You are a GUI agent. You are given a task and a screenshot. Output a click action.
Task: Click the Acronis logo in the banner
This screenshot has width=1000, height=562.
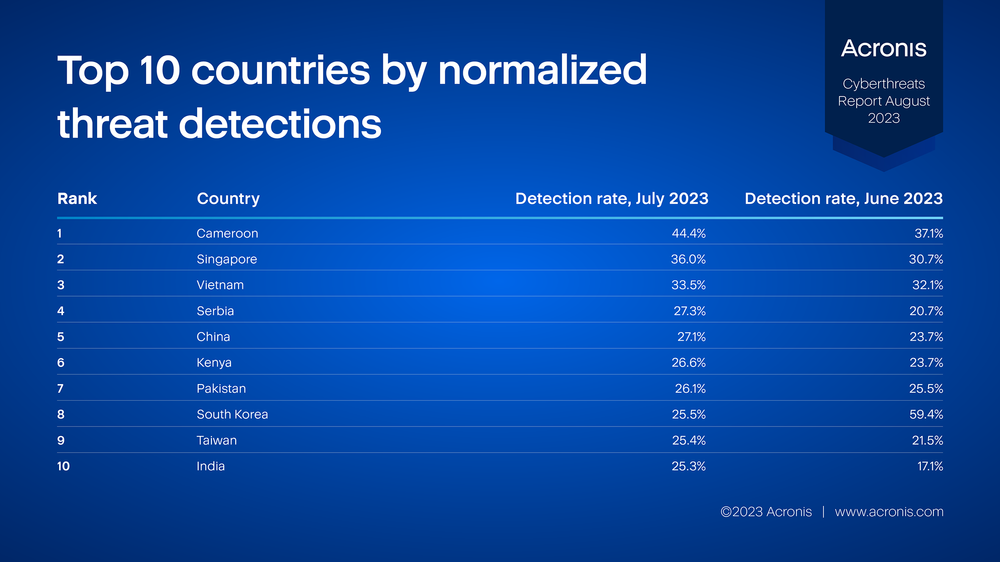[883, 48]
